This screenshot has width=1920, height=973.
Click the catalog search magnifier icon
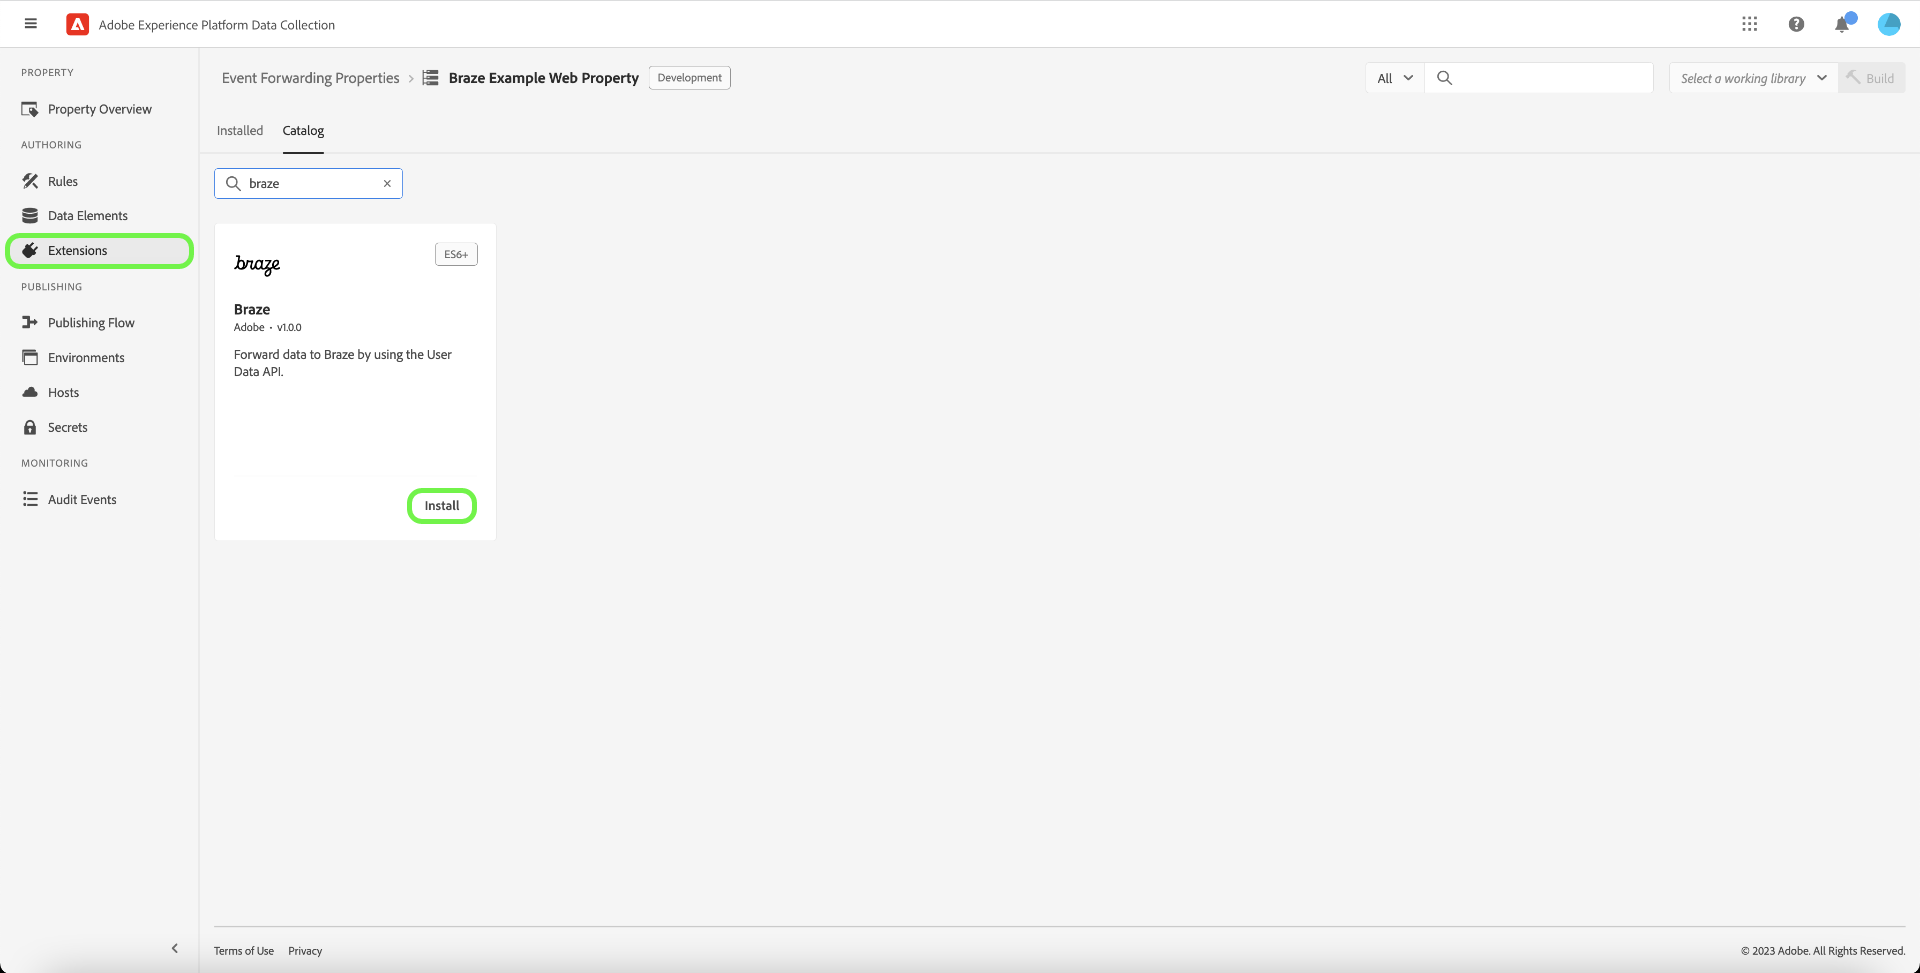[233, 184]
